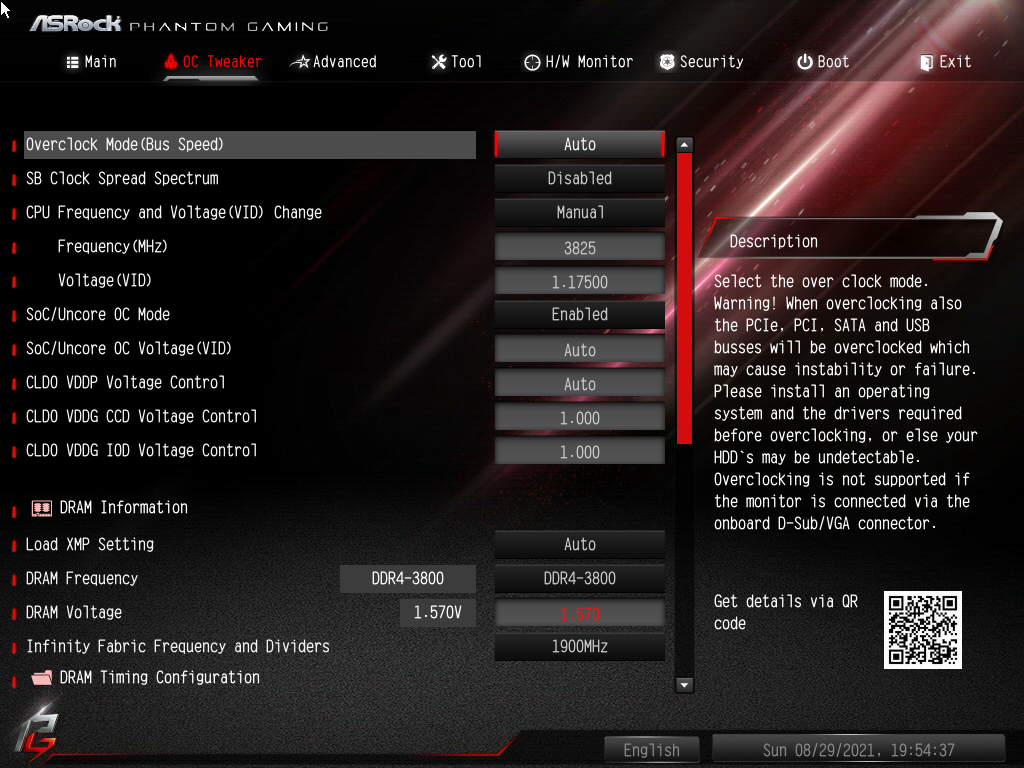
Task: Select the Overclock Mode (Bus Speed) row
Action: tap(250, 144)
